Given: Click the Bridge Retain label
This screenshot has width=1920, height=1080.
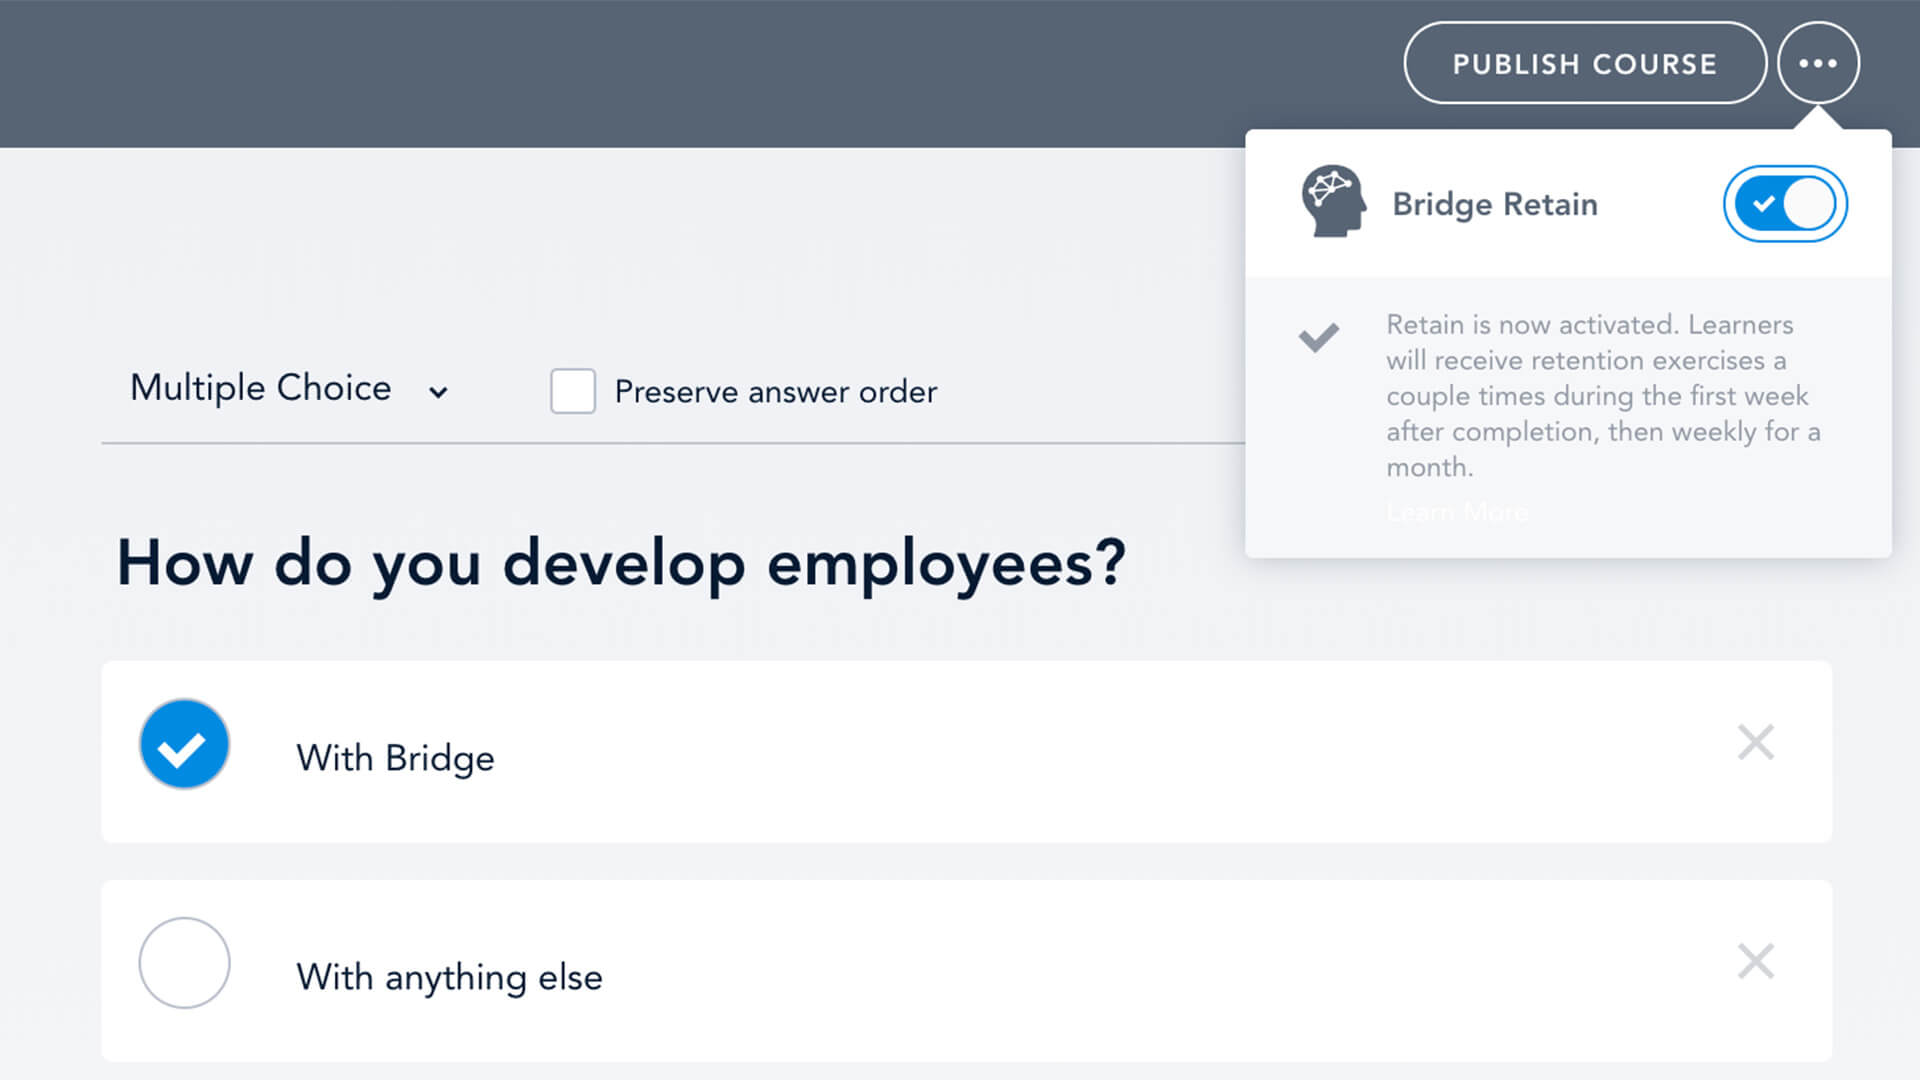Looking at the screenshot, I should pos(1495,204).
